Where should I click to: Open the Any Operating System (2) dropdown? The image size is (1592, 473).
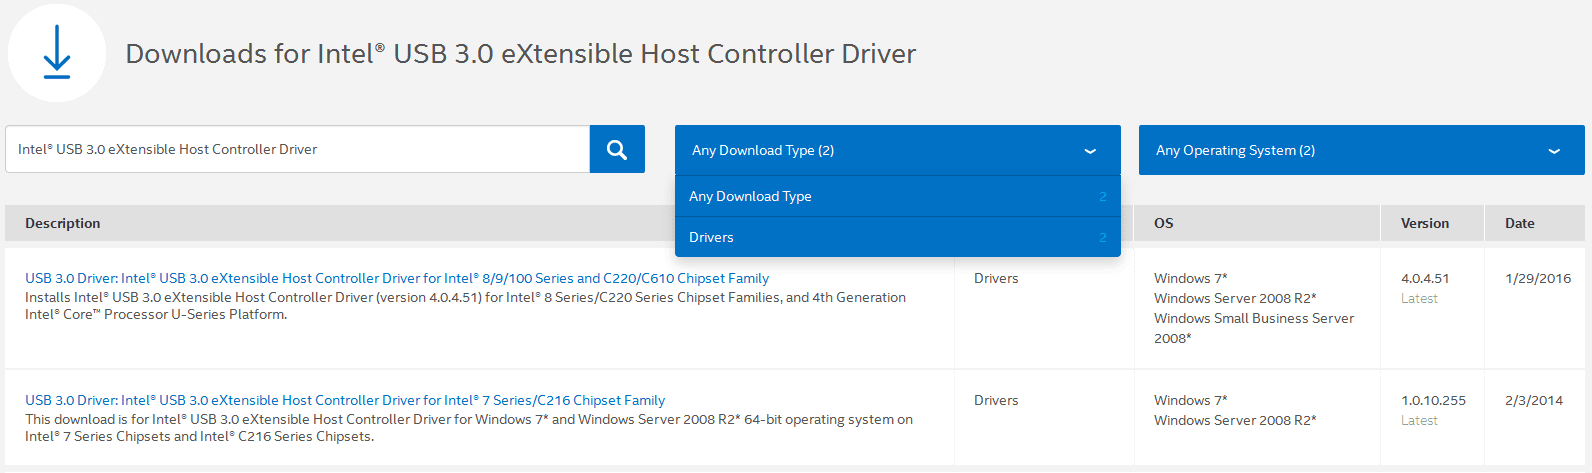pos(1362,150)
